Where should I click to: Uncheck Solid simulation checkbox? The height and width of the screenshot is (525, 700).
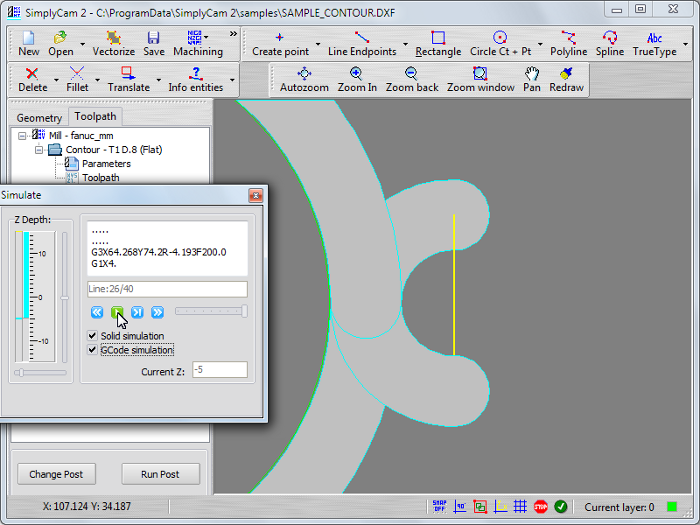click(x=93, y=336)
